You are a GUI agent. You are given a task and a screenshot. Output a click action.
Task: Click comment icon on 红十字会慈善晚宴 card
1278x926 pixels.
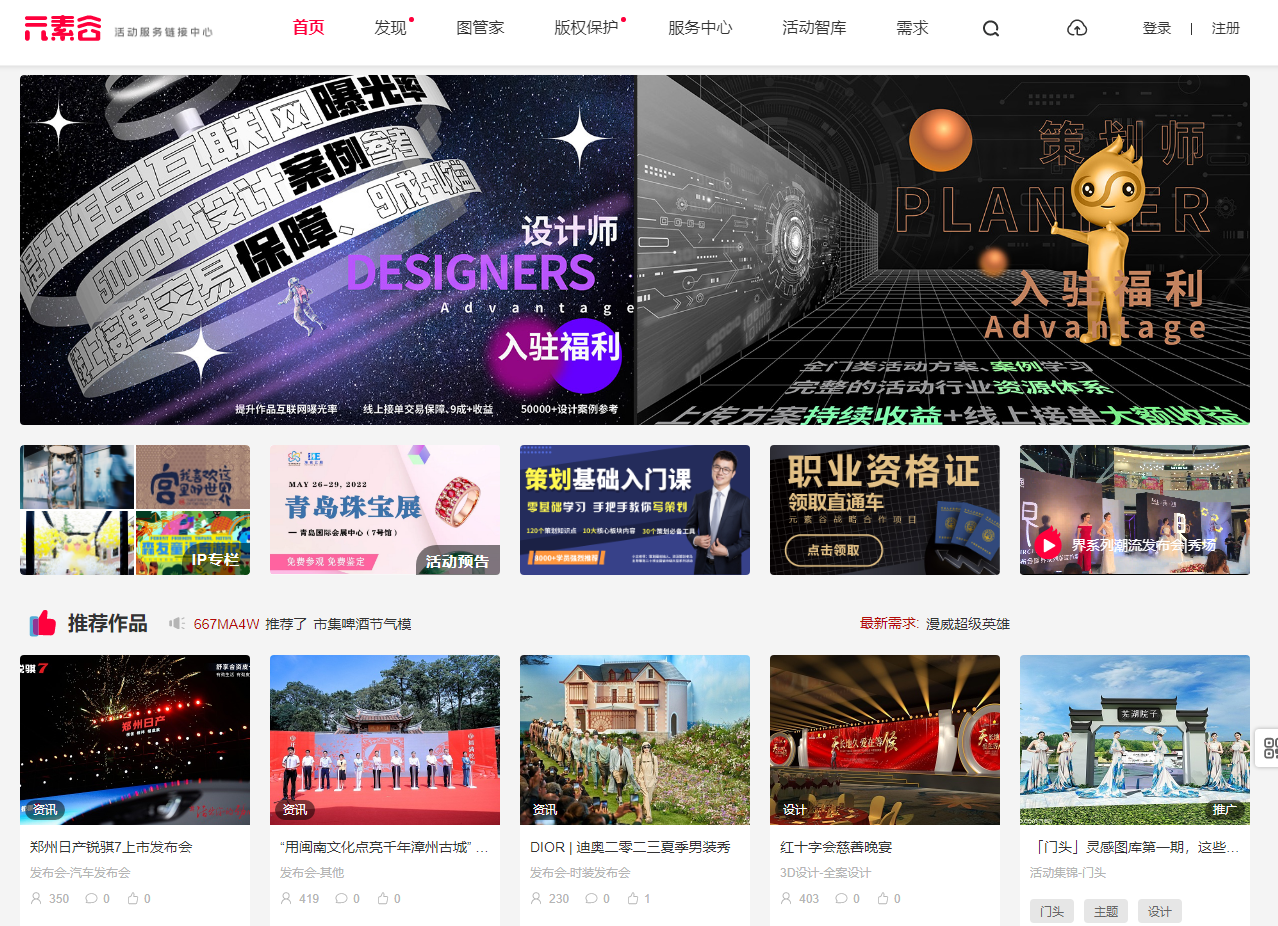click(841, 898)
